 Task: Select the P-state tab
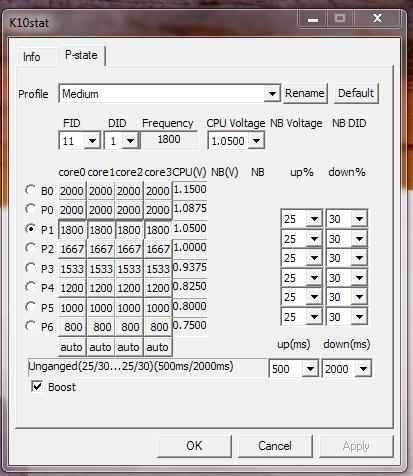click(81, 55)
